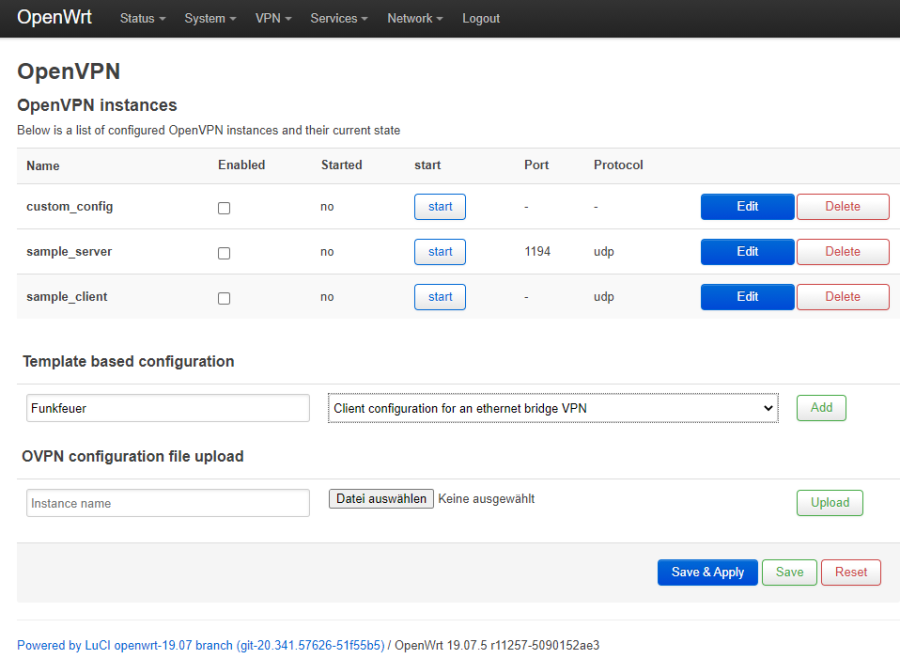Viewport: 900px width, 659px height.
Task: Expand the Network menu
Action: tap(414, 18)
